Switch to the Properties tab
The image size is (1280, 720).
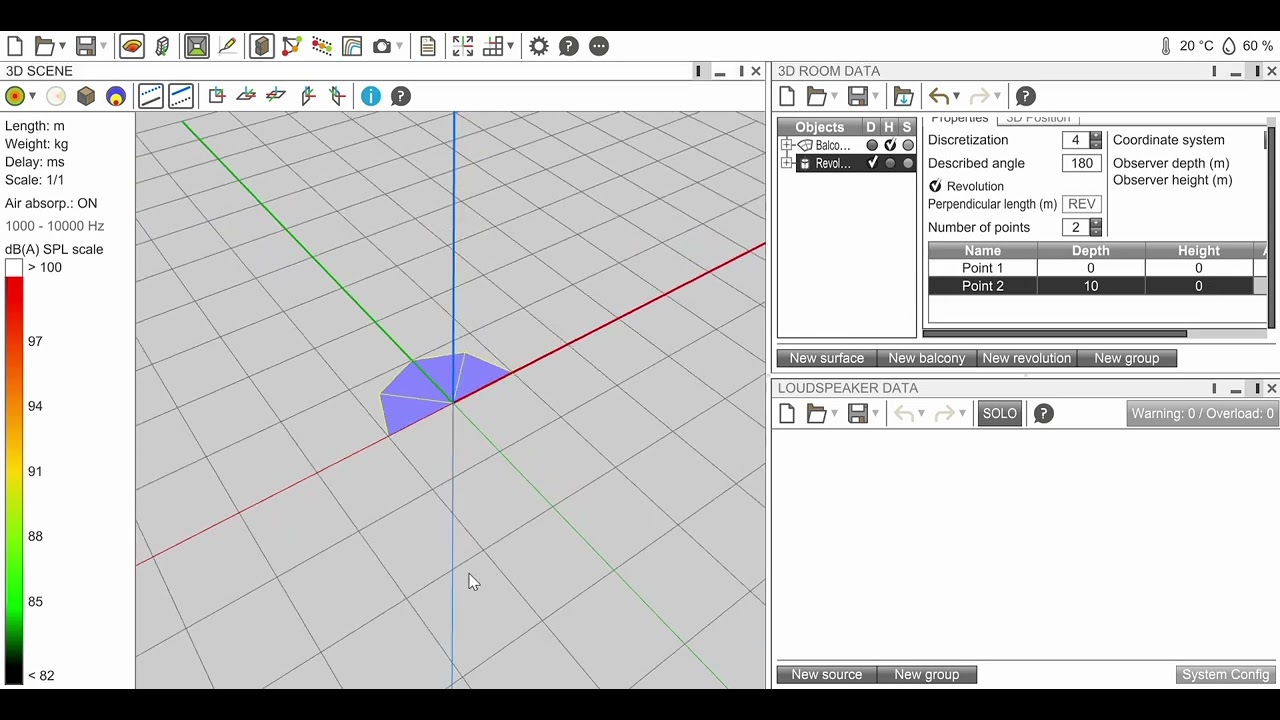coord(960,118)
